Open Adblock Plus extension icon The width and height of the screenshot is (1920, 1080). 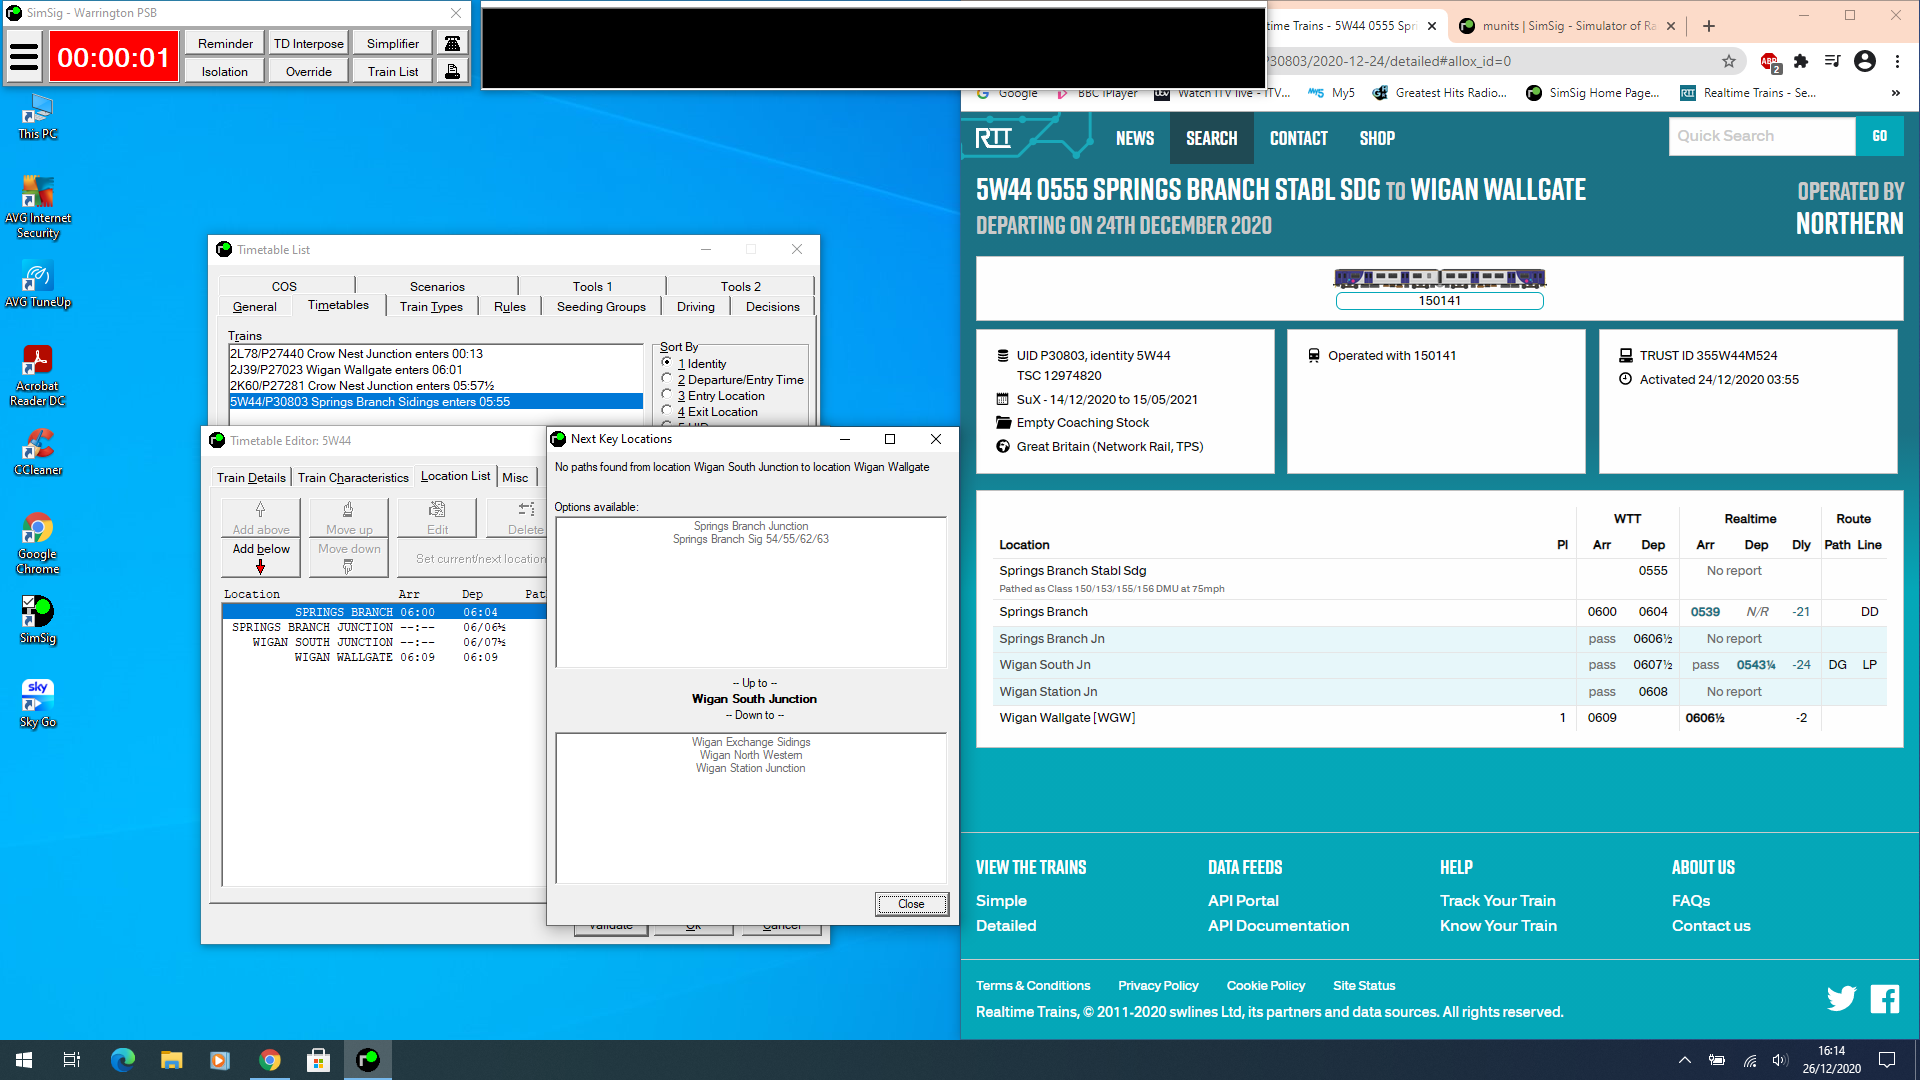pyautogui.click(x=1769, y=62)
